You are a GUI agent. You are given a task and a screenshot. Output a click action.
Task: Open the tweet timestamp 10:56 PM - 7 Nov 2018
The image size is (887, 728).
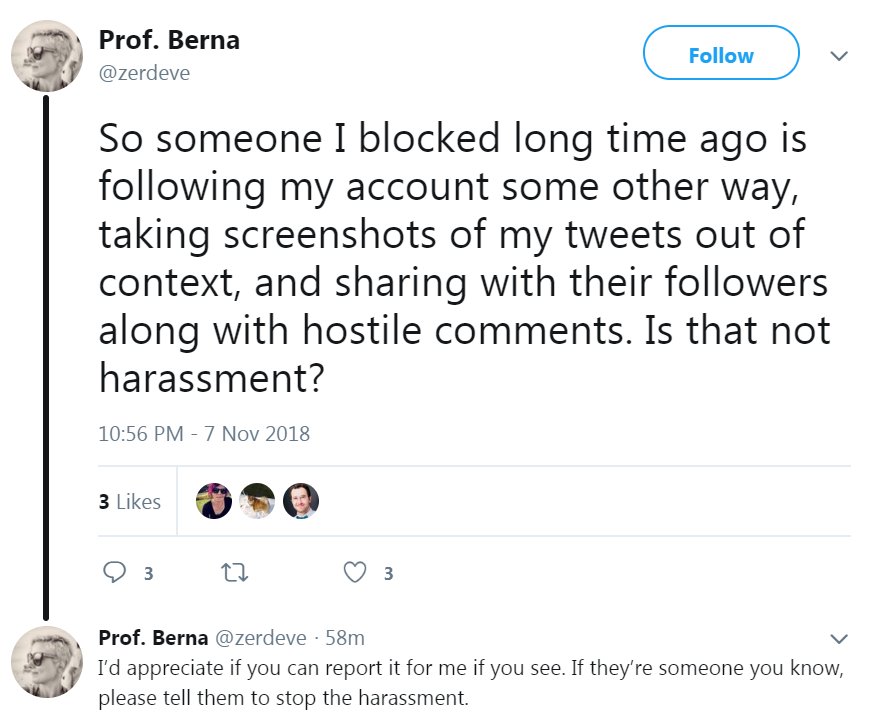tap(204, 434)
